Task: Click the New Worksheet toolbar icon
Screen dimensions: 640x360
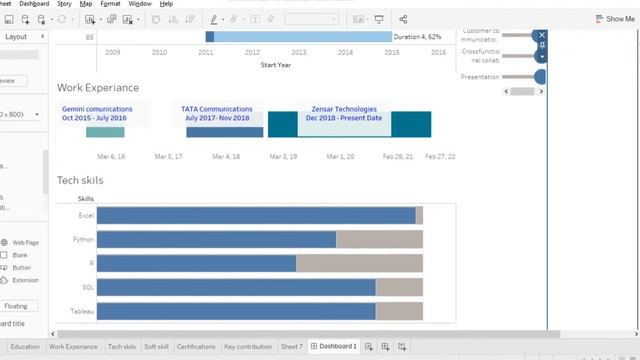Action: click(x=90, y=19)
